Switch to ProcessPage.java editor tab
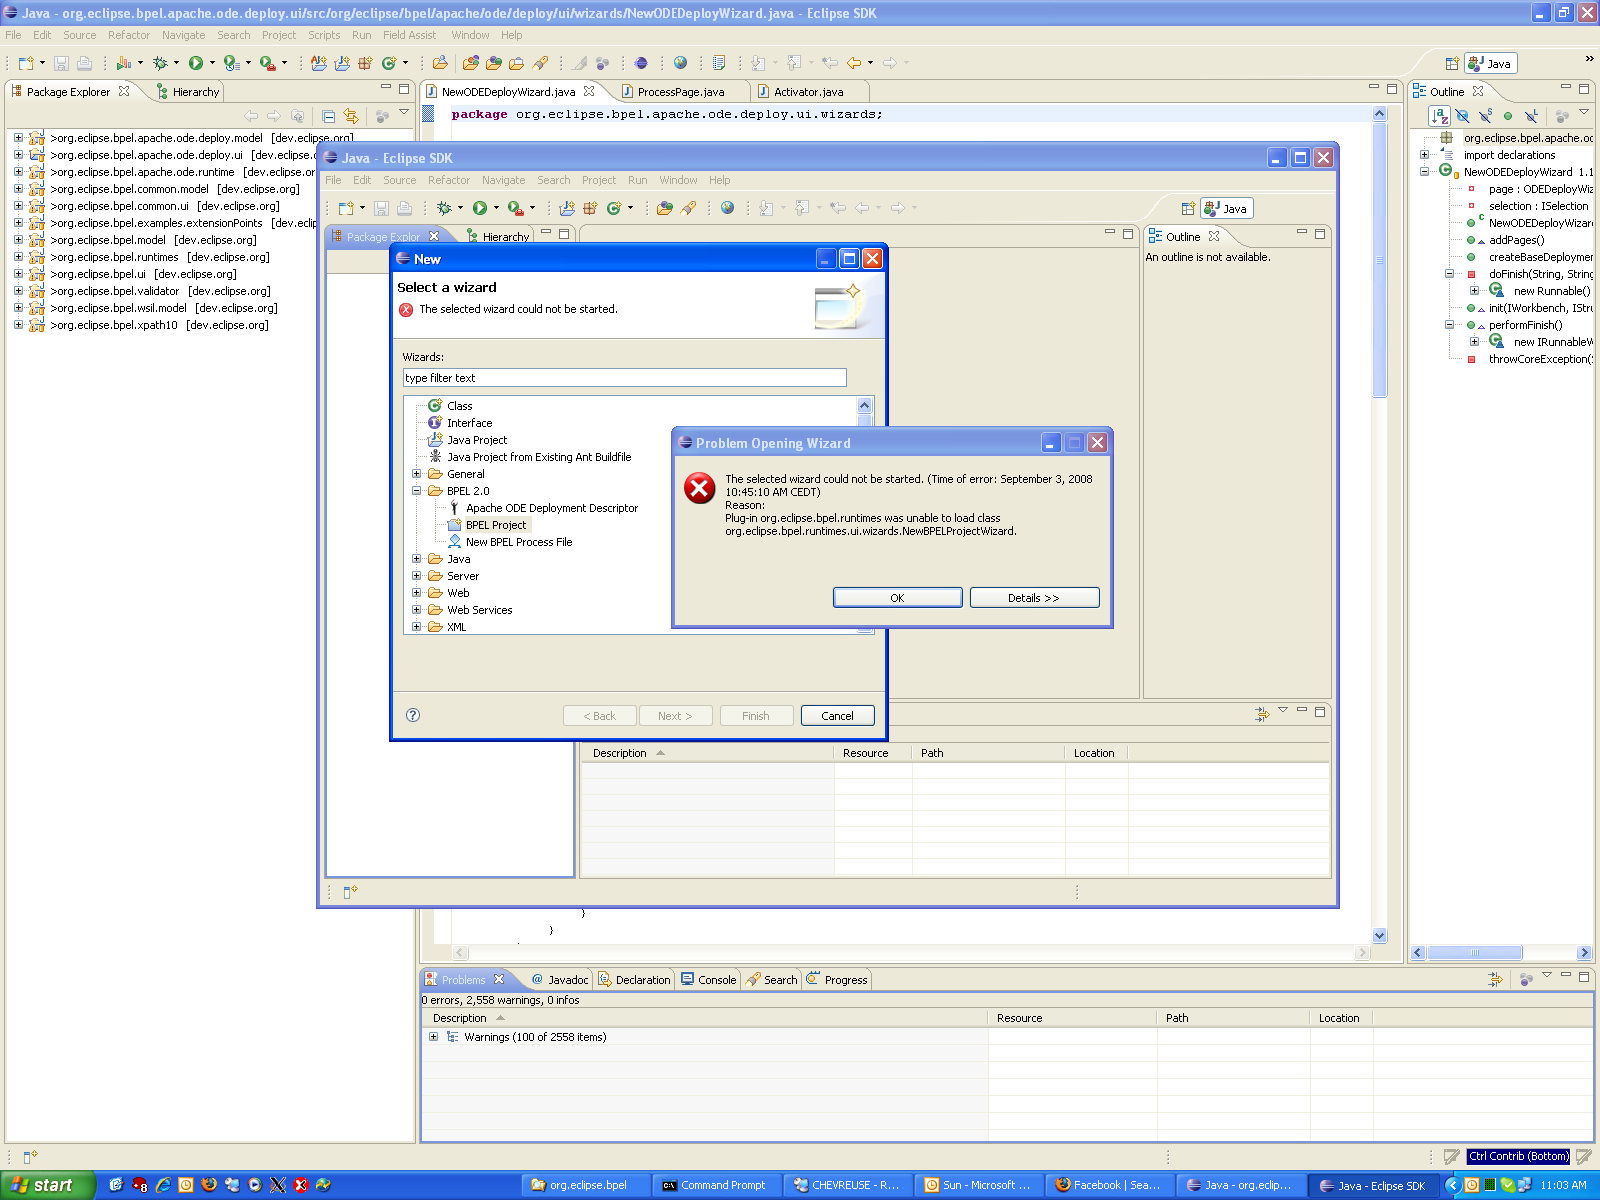Screen dimensions: 1600x1200 (x=681, y=92)
